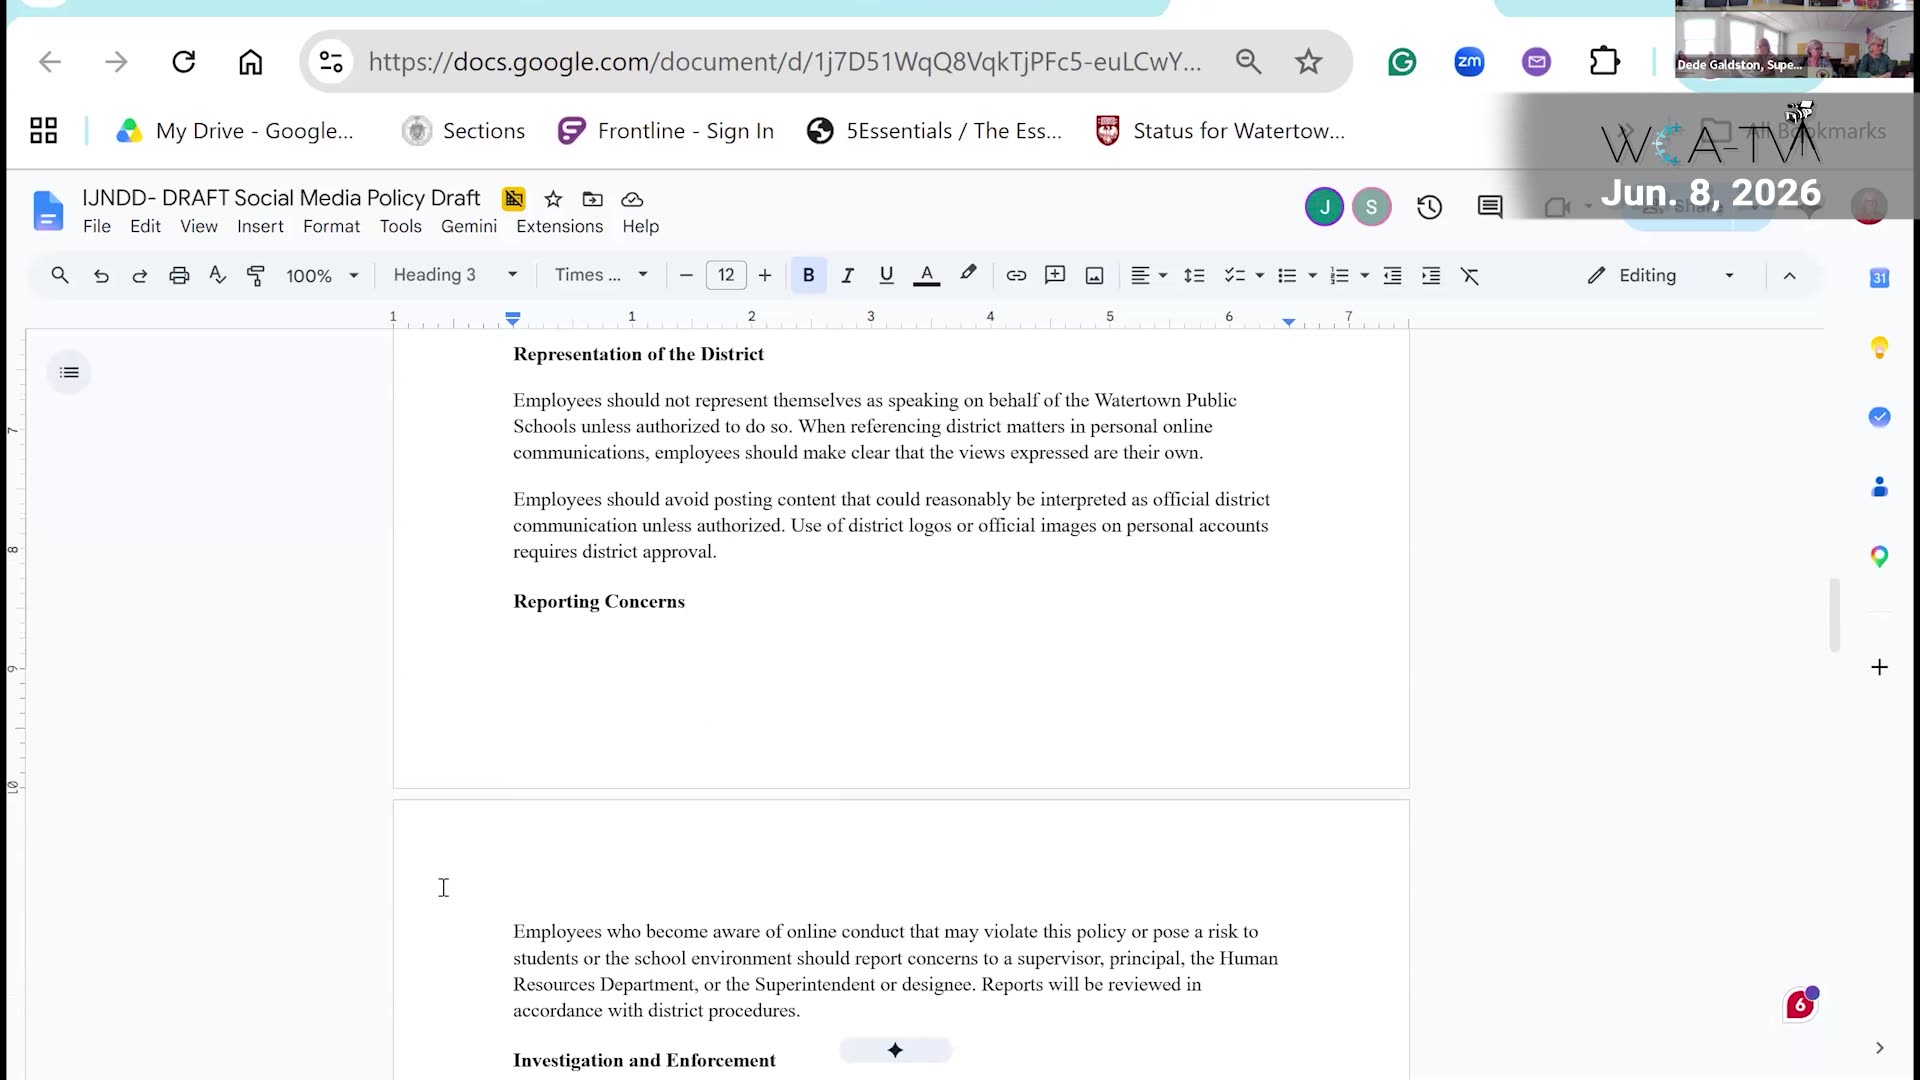Image resolution: width=1920 pixels, height=1080 pixels.
Task: Open the document outline panel
Action: click(x=69, y=372)
